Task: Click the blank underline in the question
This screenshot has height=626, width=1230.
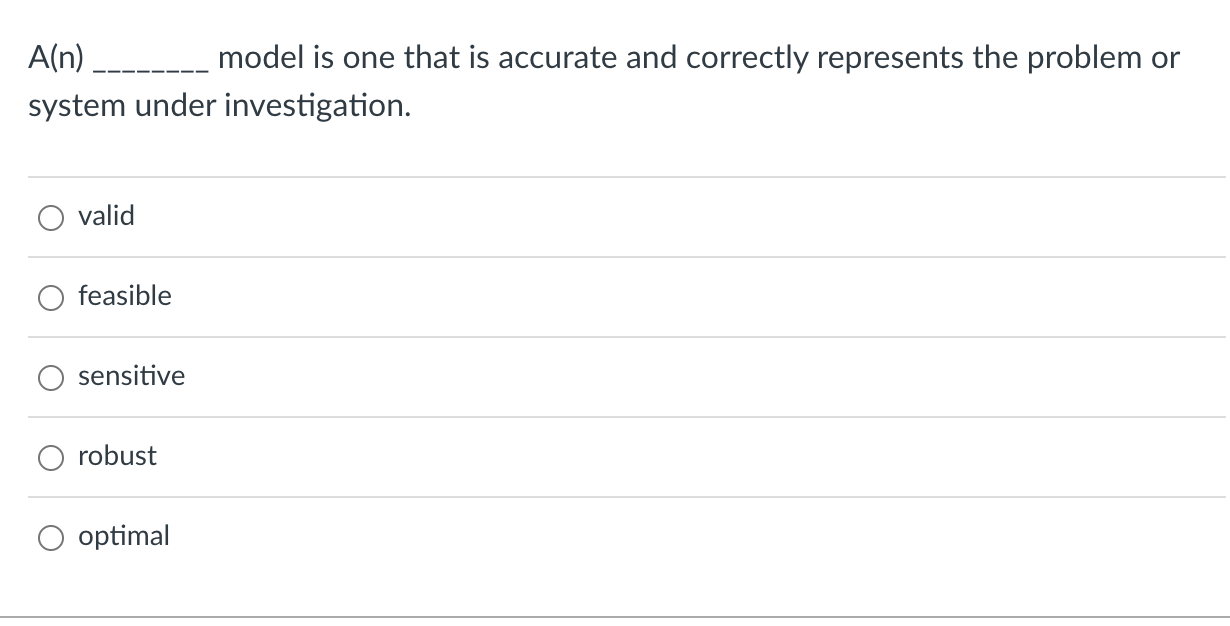Action: [150, 65]
